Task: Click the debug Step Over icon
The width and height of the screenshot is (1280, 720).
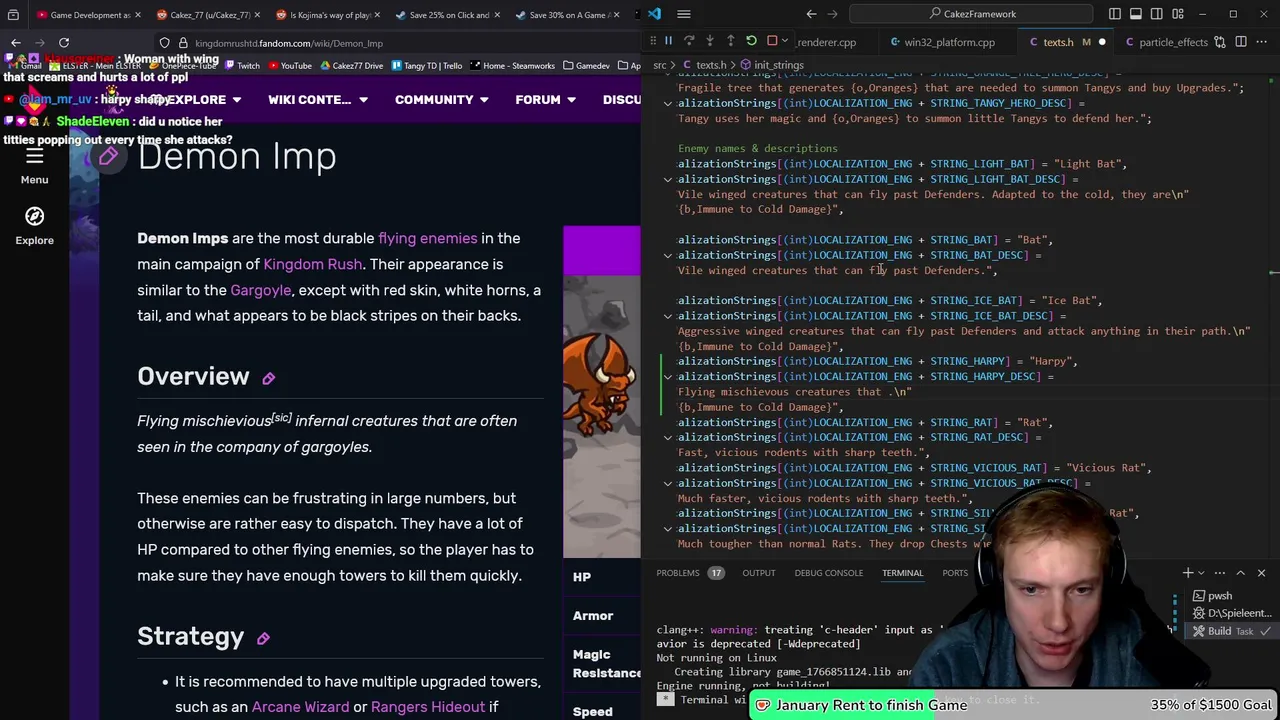Action: (x=689, y=41)
